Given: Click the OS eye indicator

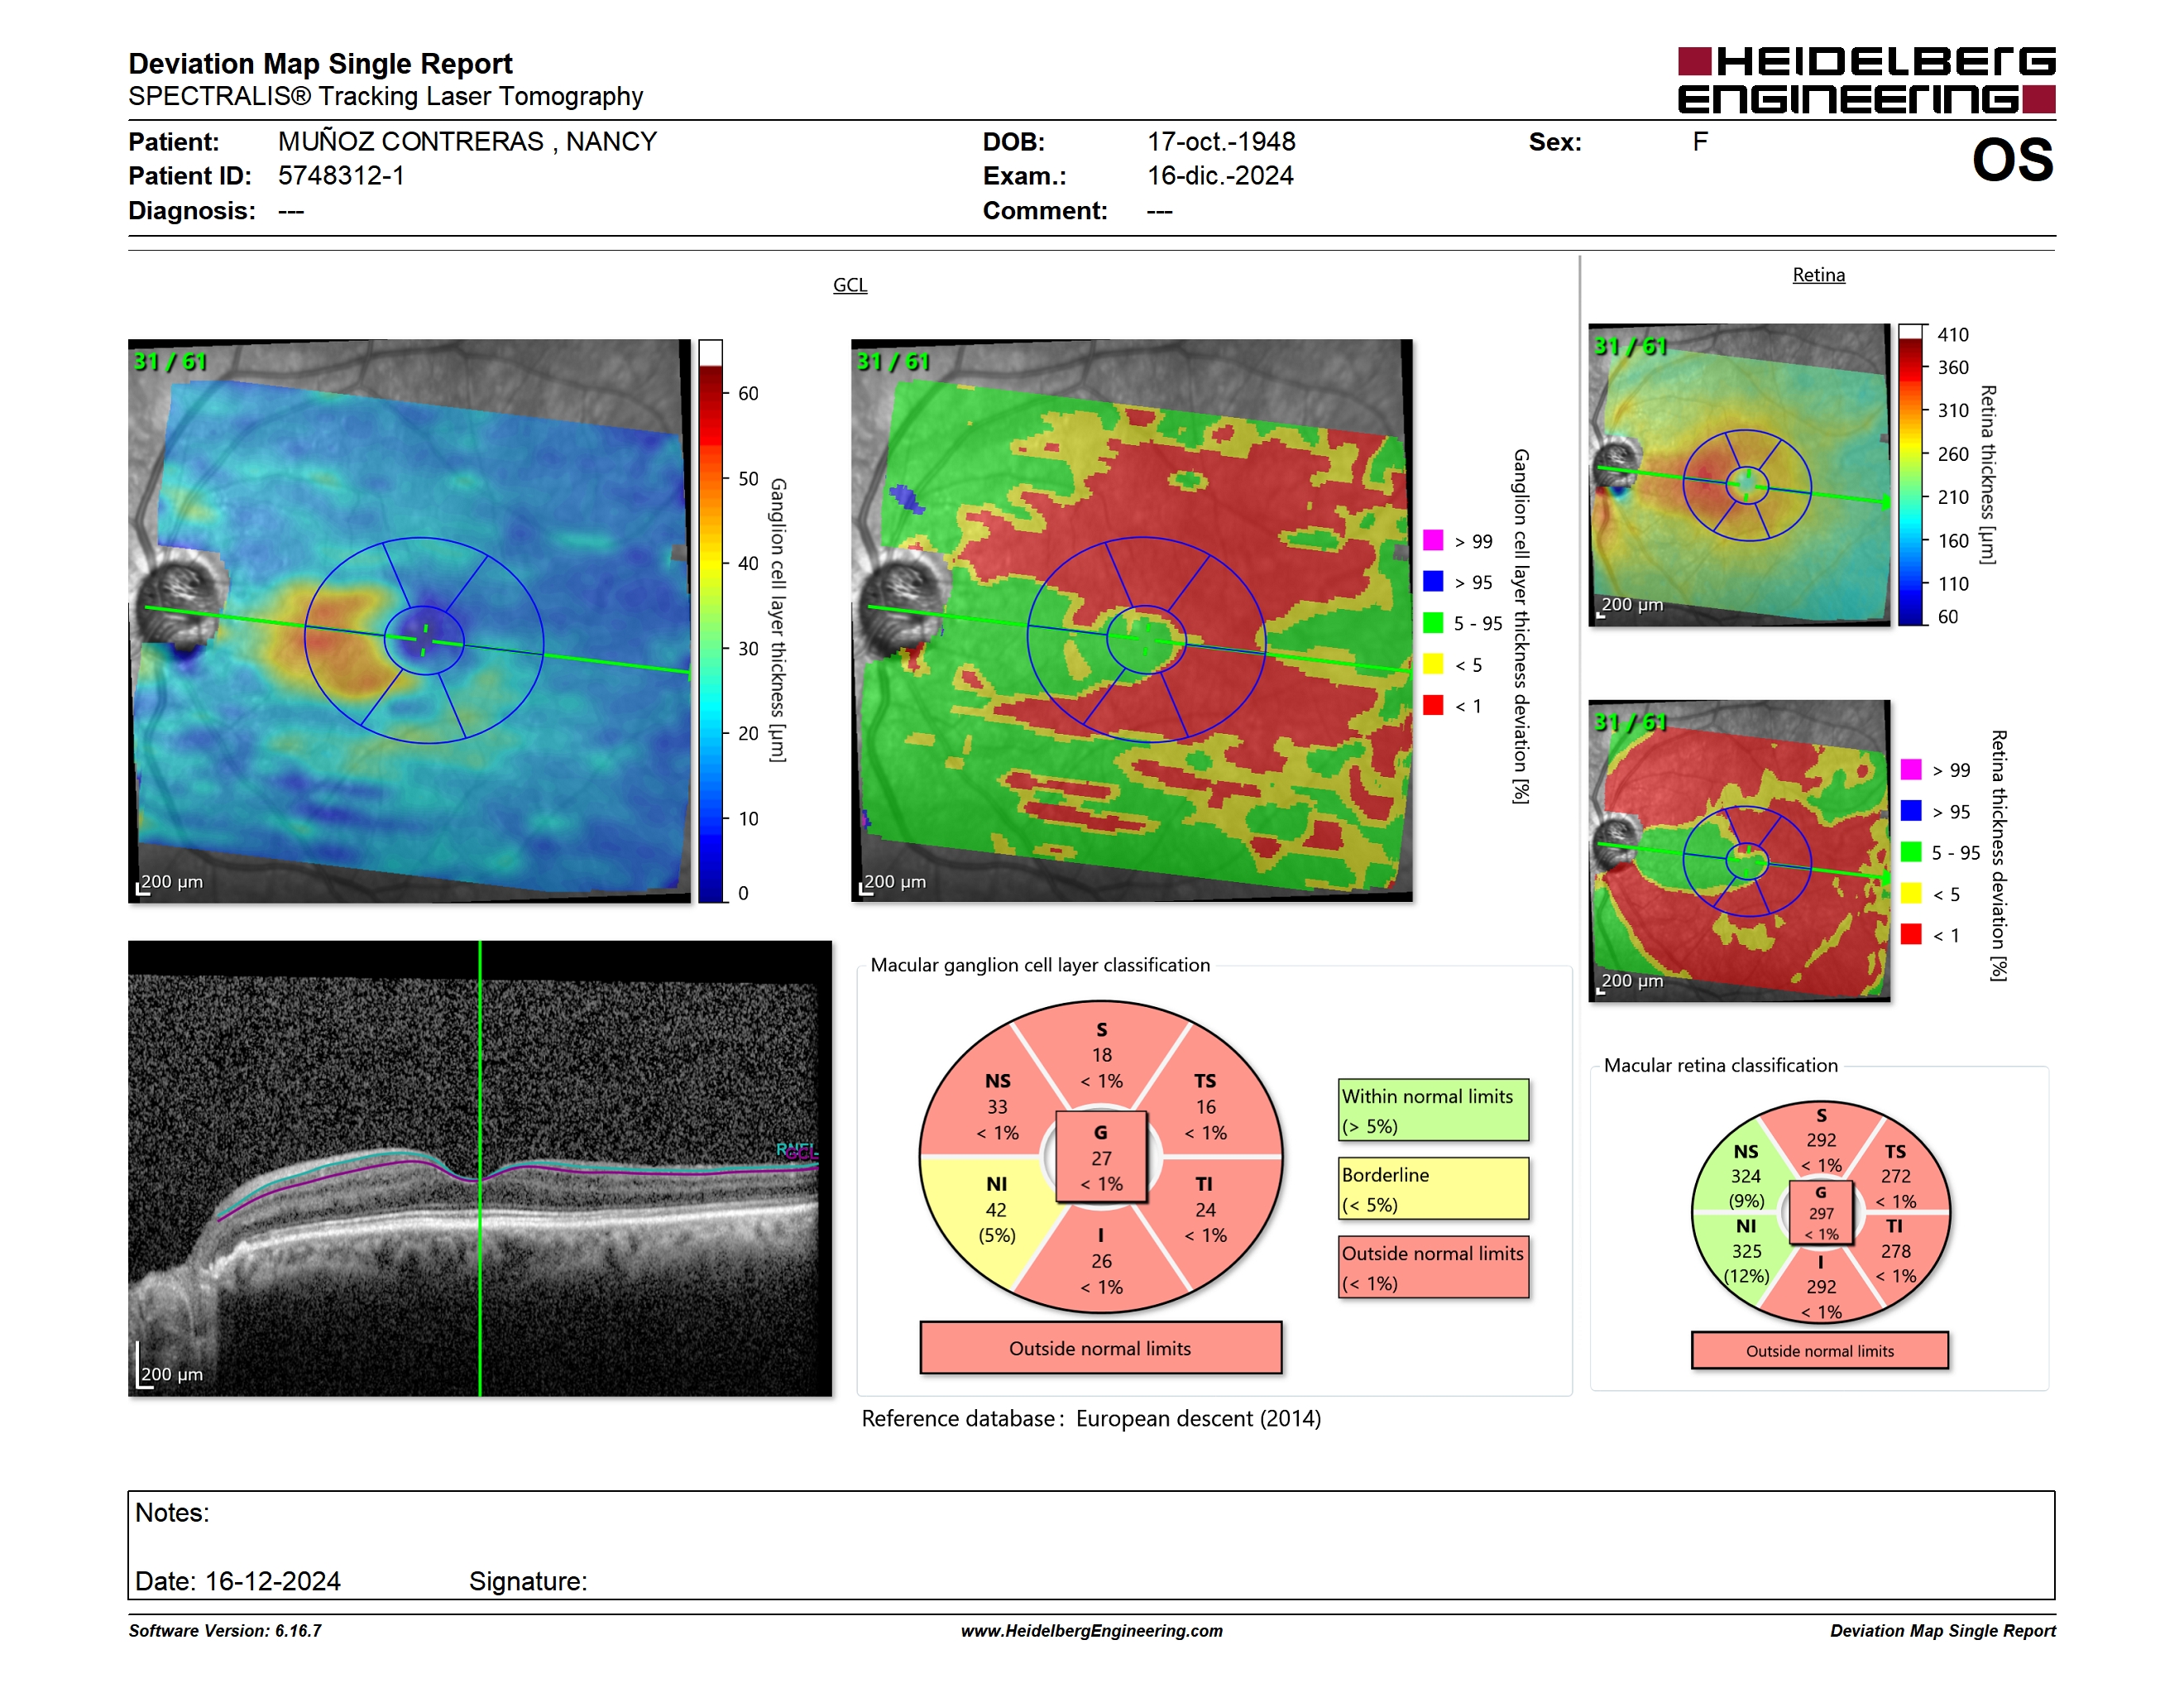Looking at the screenshot, I should click(2012, 160).
